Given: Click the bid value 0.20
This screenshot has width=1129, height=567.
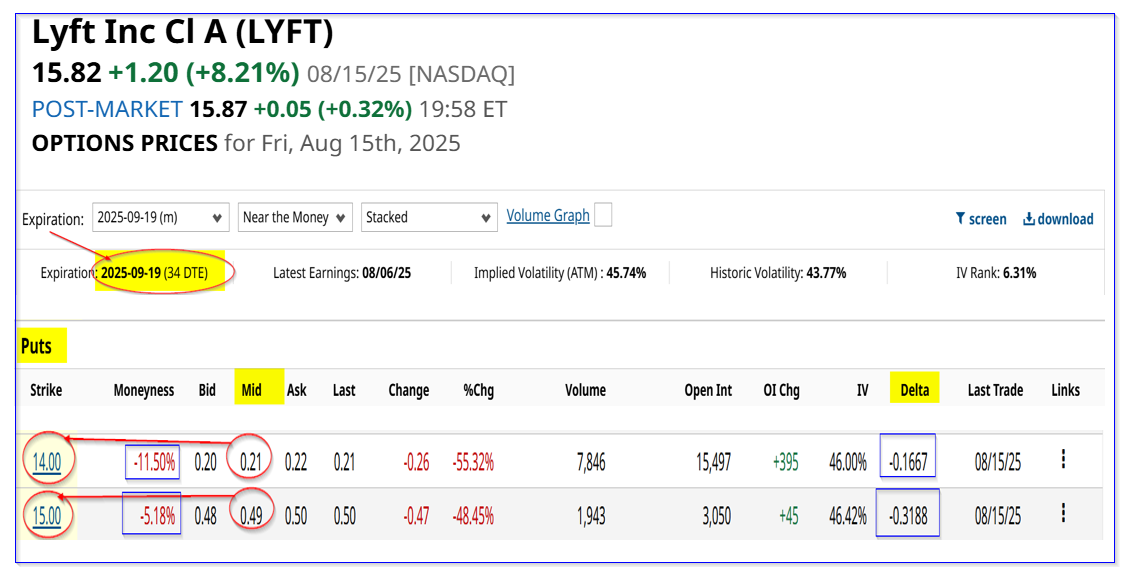Looking at the screenshot, I should point(206,462).
